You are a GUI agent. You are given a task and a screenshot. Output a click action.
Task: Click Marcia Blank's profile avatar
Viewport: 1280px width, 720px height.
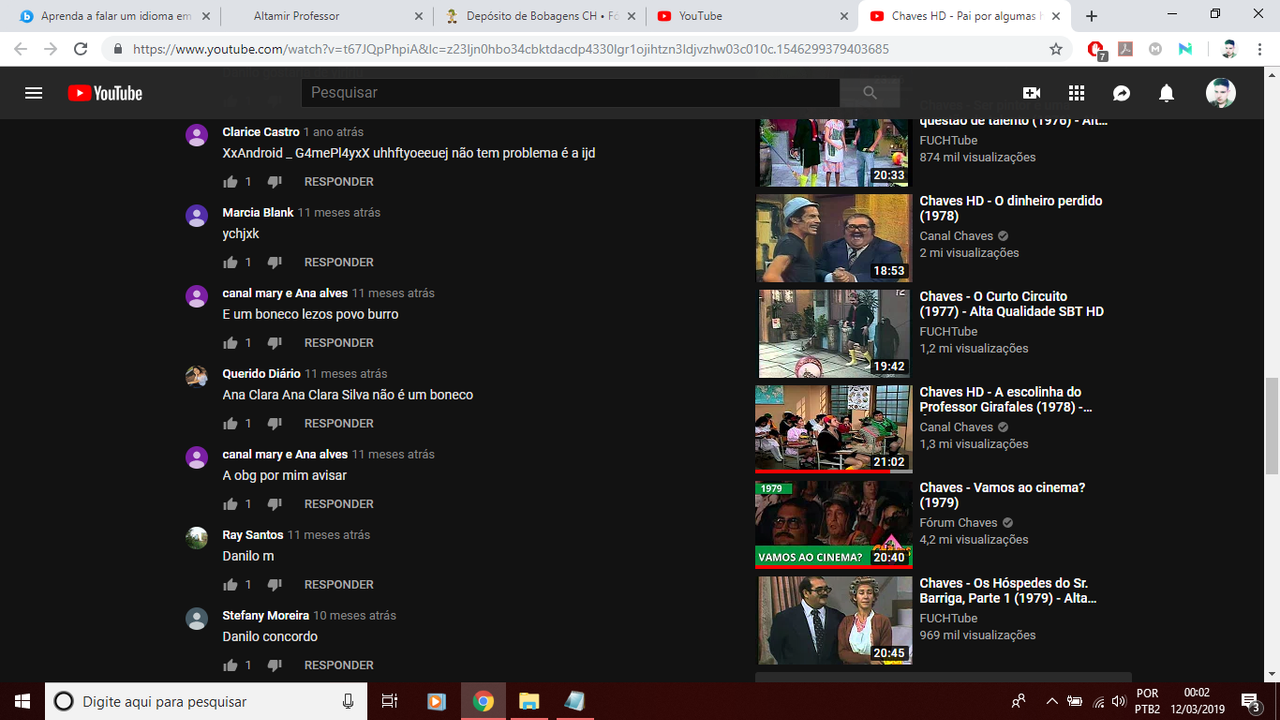tap(197, 216)
